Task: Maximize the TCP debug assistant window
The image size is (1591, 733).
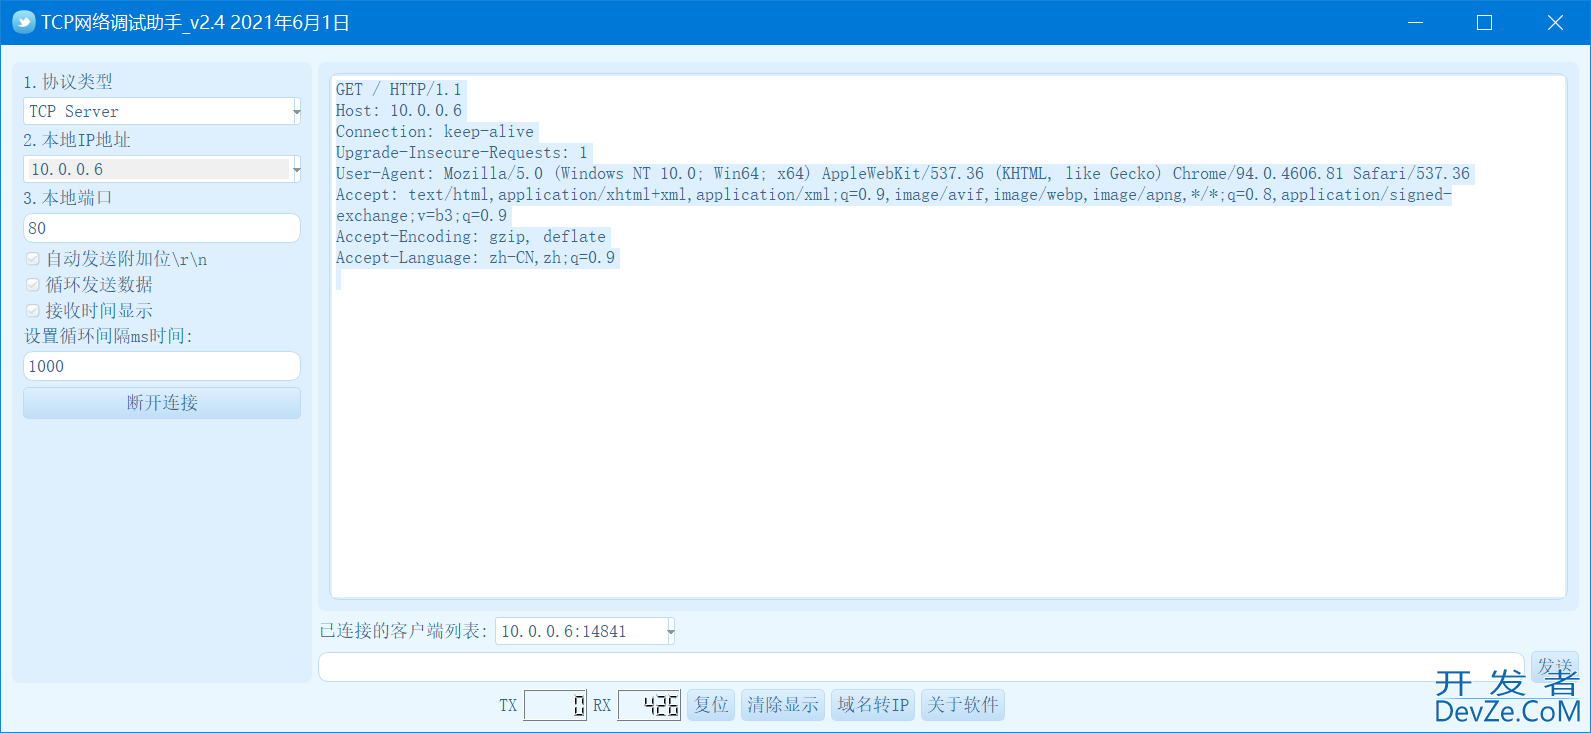Action: pos(1485,22)
